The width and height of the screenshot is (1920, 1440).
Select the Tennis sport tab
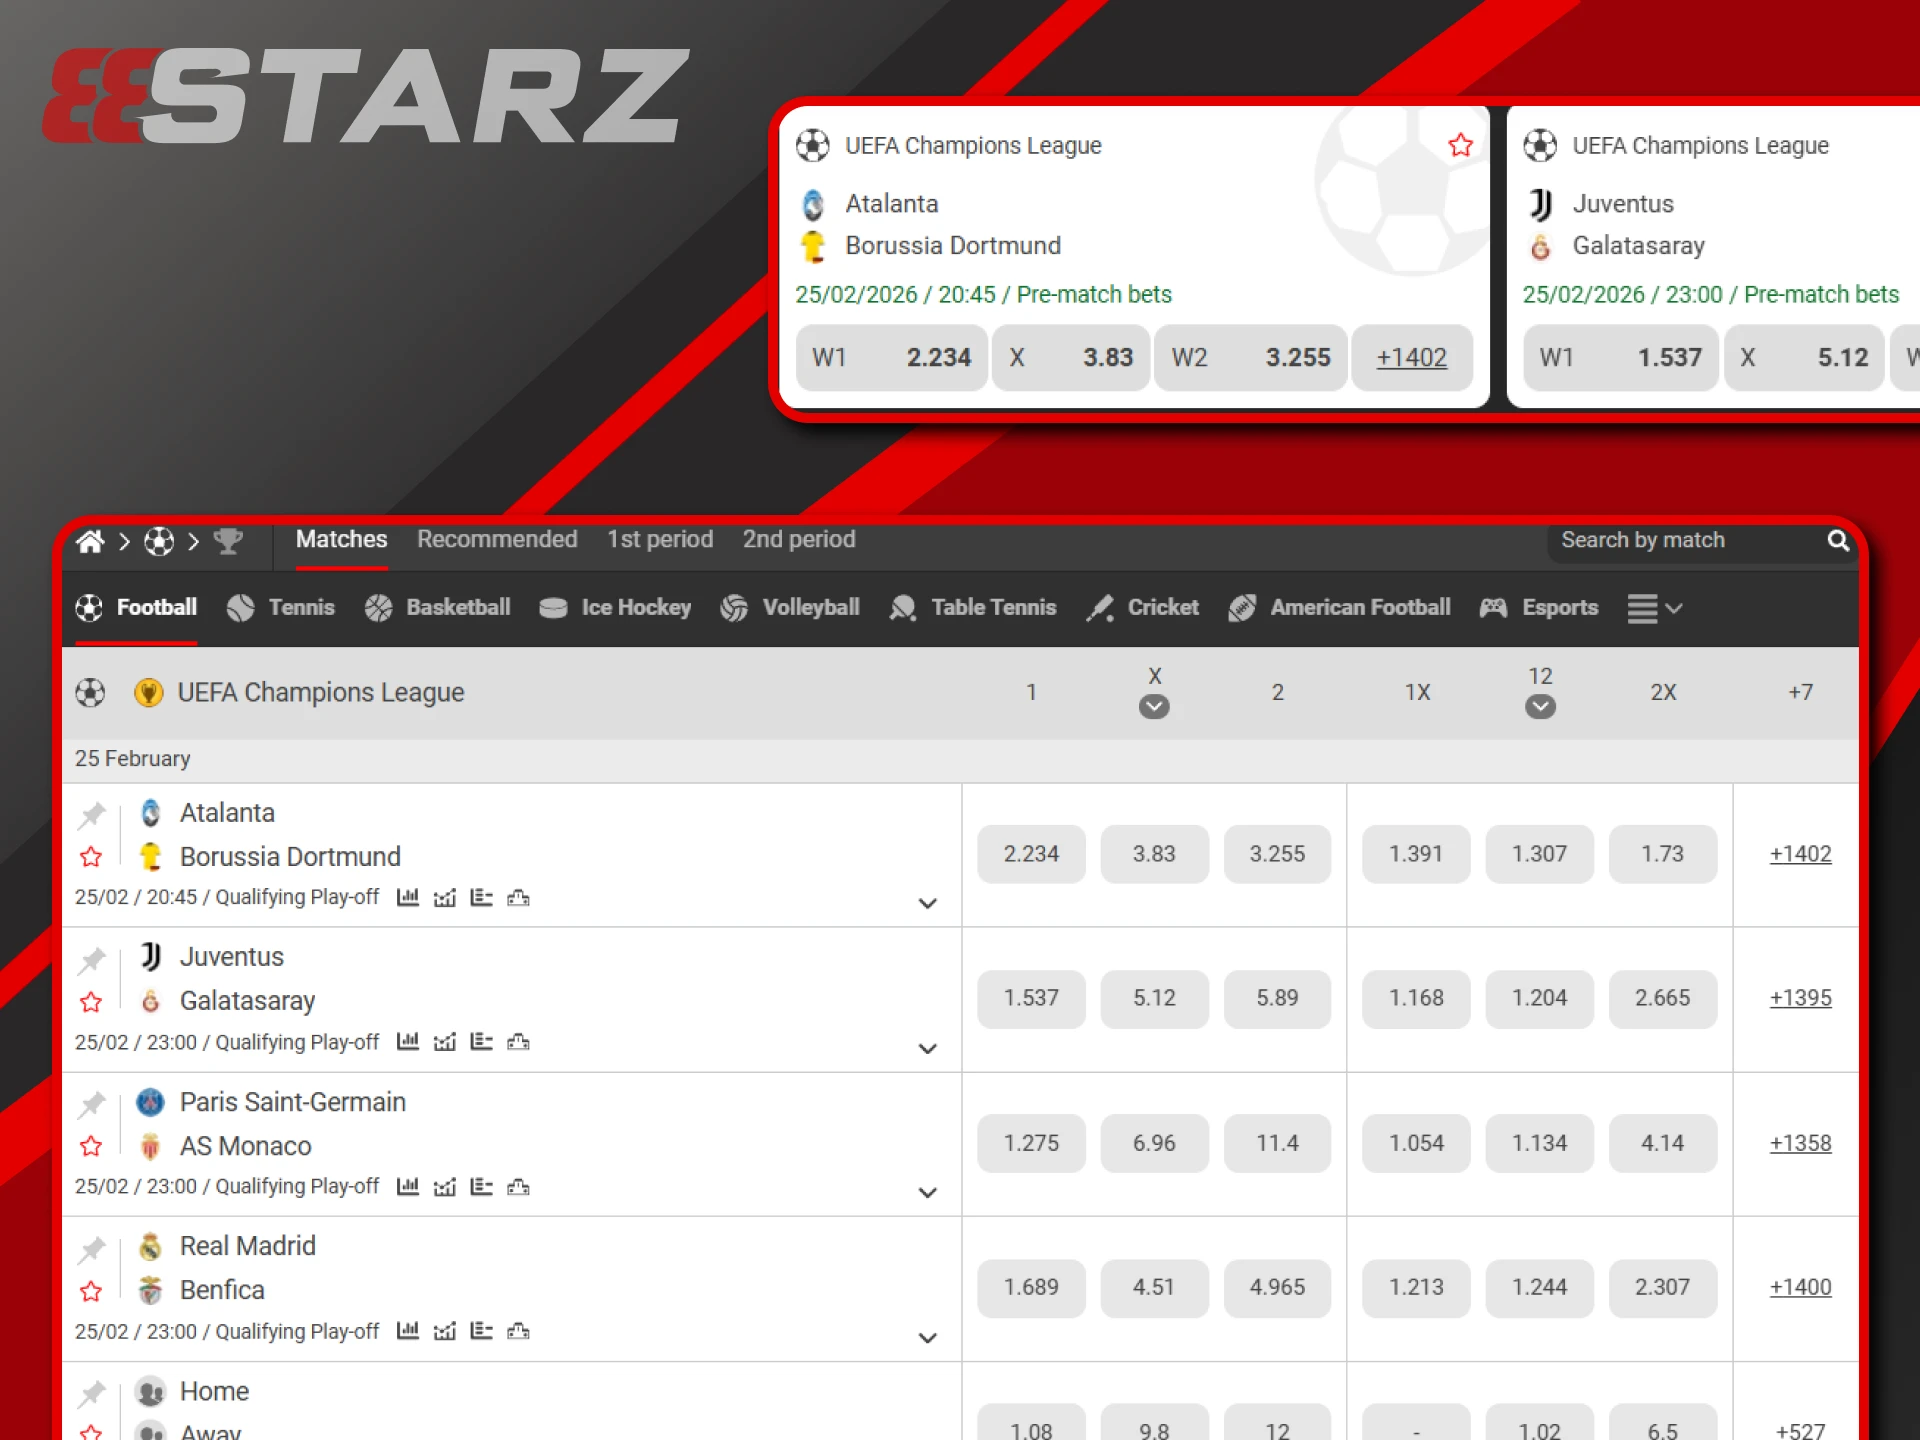(281, 607)
